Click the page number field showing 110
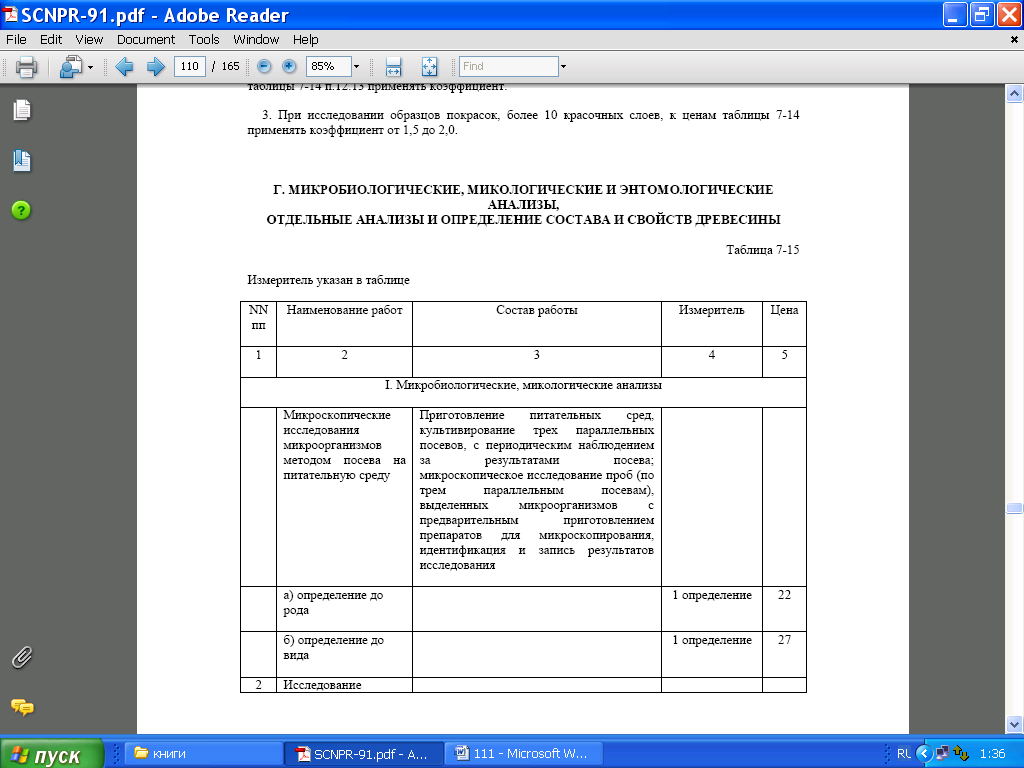This screenshot has height=768, width=1024. (x=189, y=67)
